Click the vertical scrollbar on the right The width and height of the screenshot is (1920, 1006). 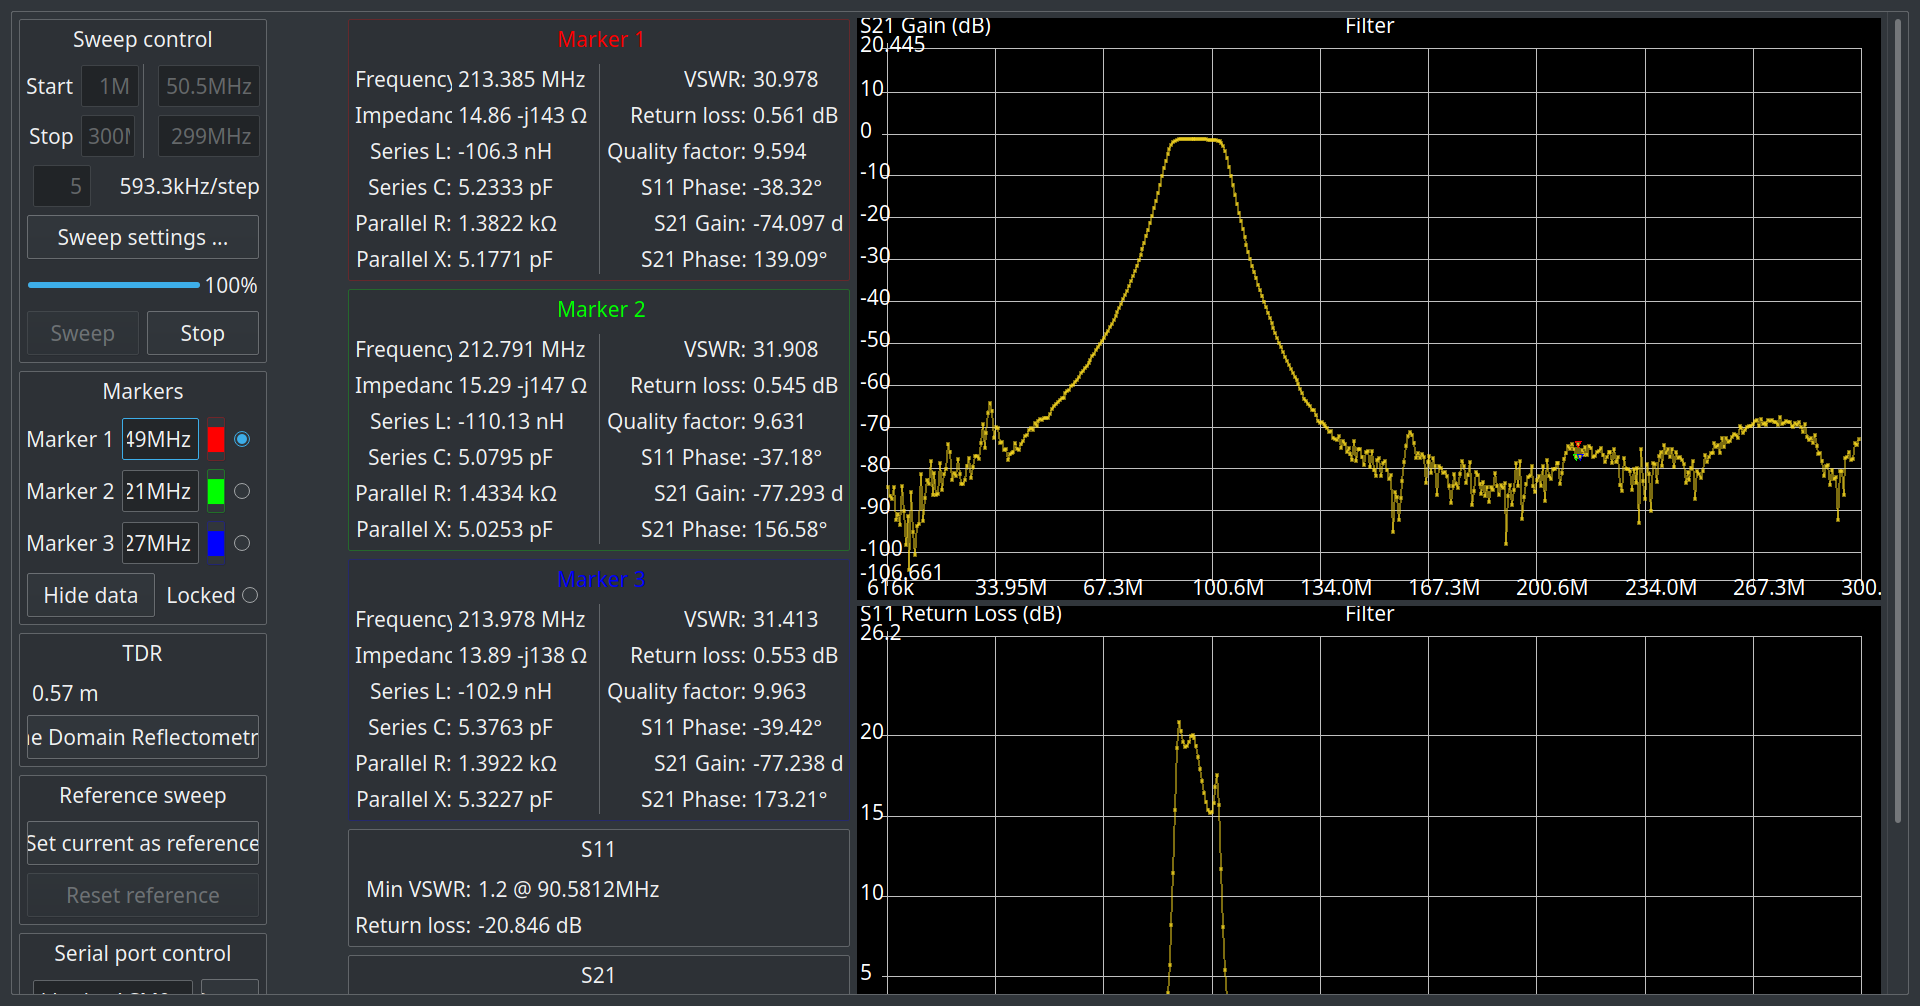coord(1897,420)
